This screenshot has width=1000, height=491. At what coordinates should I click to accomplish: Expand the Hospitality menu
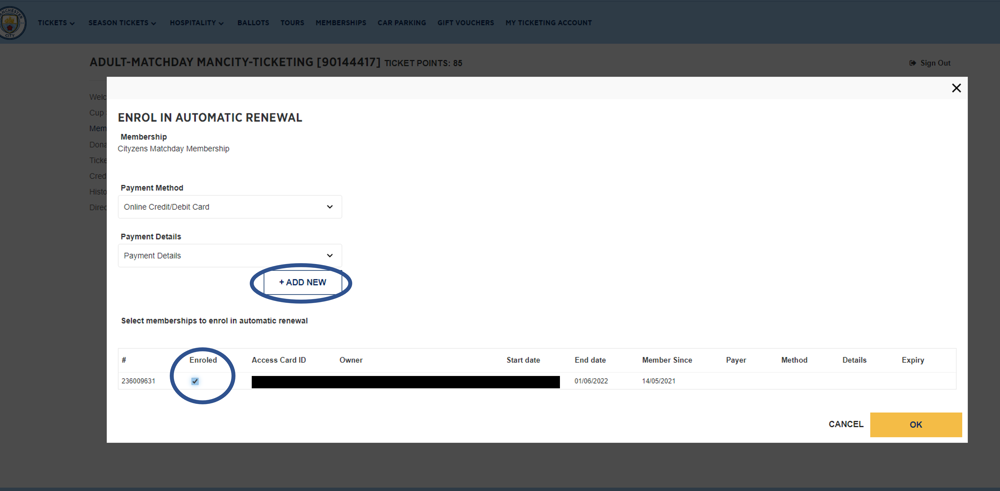click(196, 23)
